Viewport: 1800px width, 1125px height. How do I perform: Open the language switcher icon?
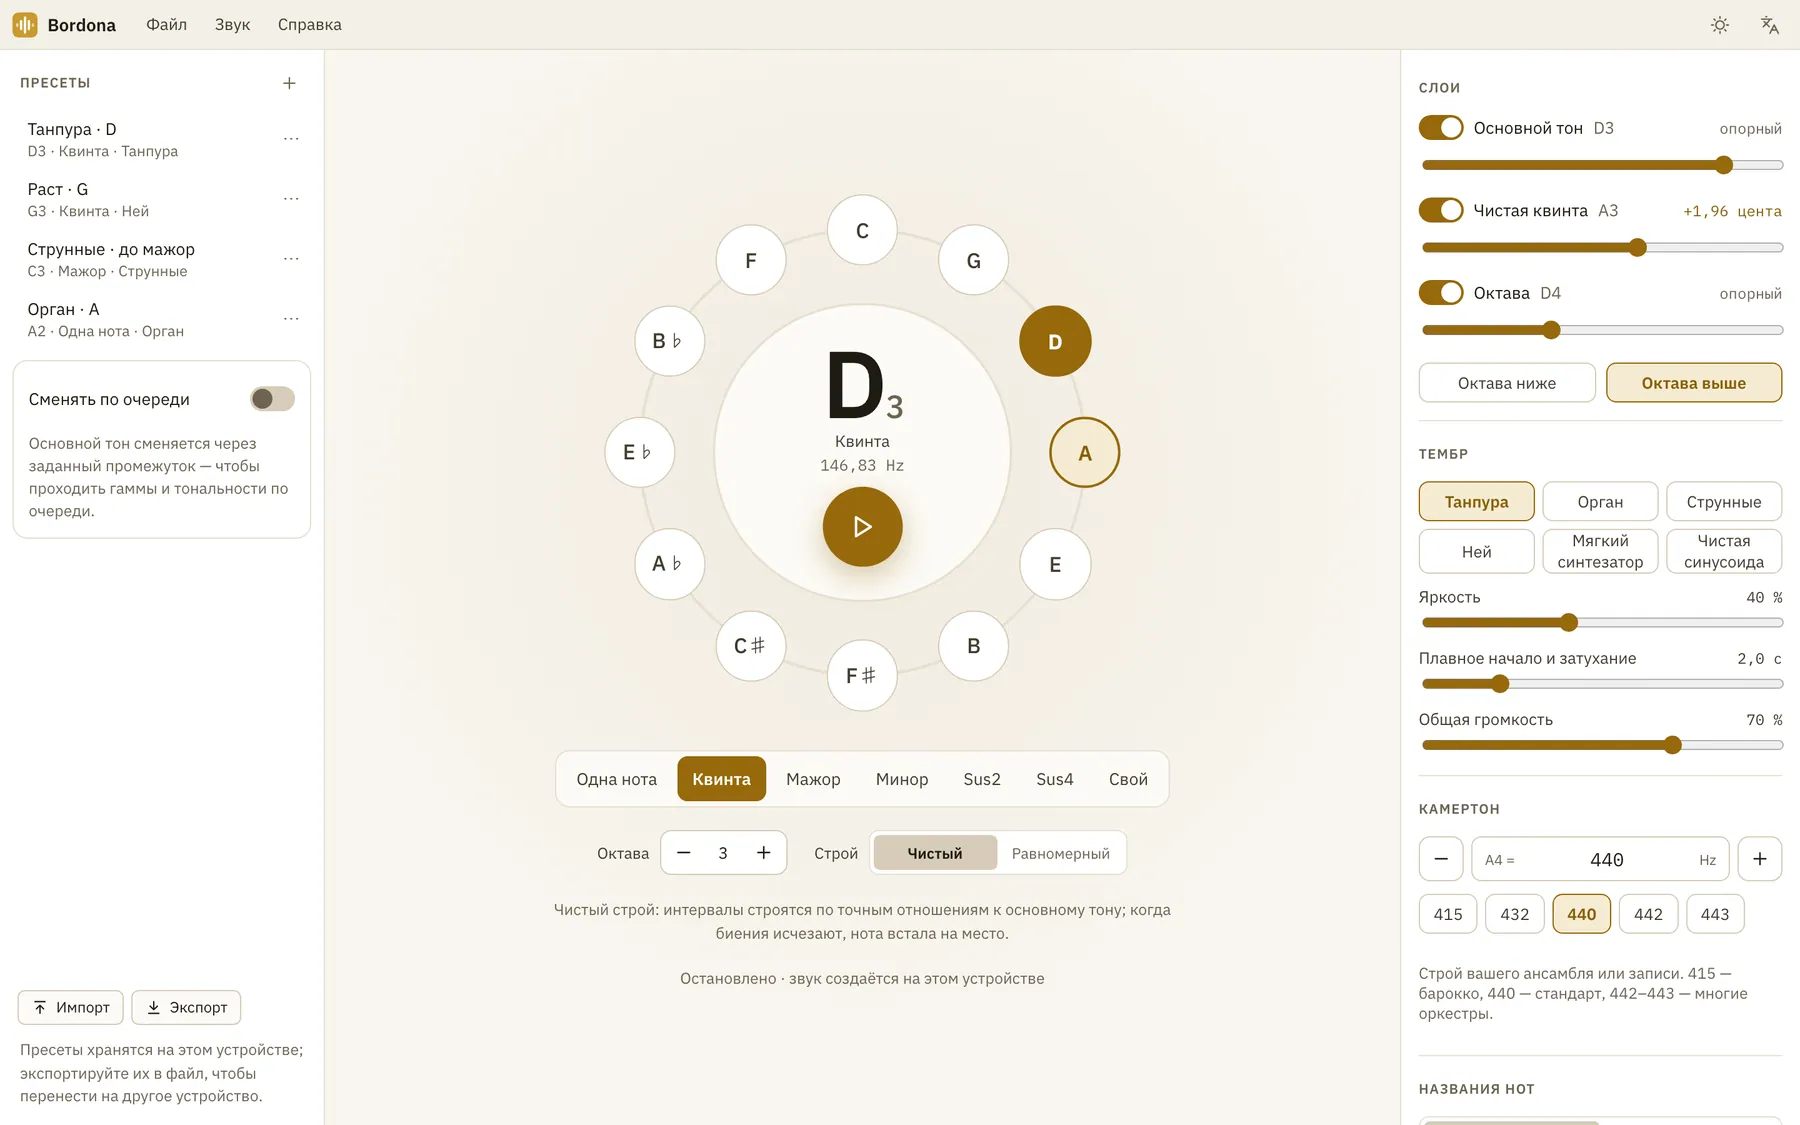tap(1769, 25)
